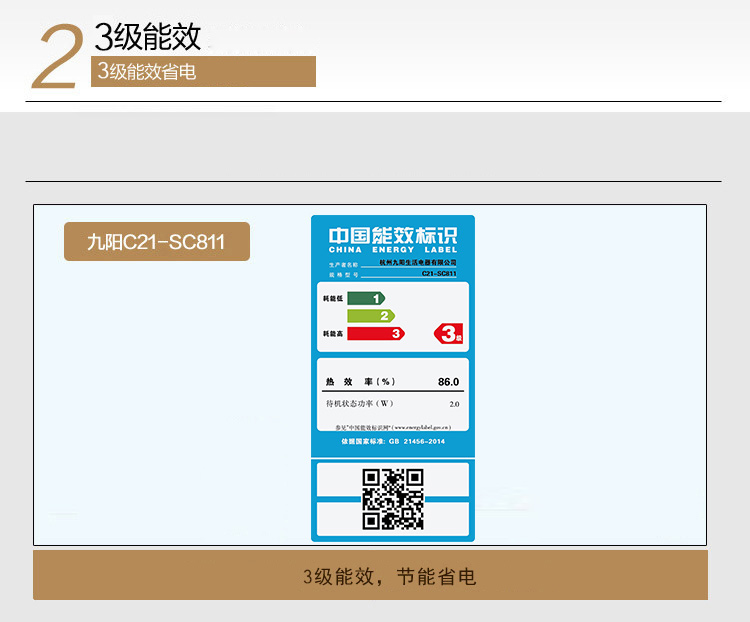Select the light green grade 2 arrow
Image resolution: width=750 pixels, height=622 pixels.
point(371,316)
